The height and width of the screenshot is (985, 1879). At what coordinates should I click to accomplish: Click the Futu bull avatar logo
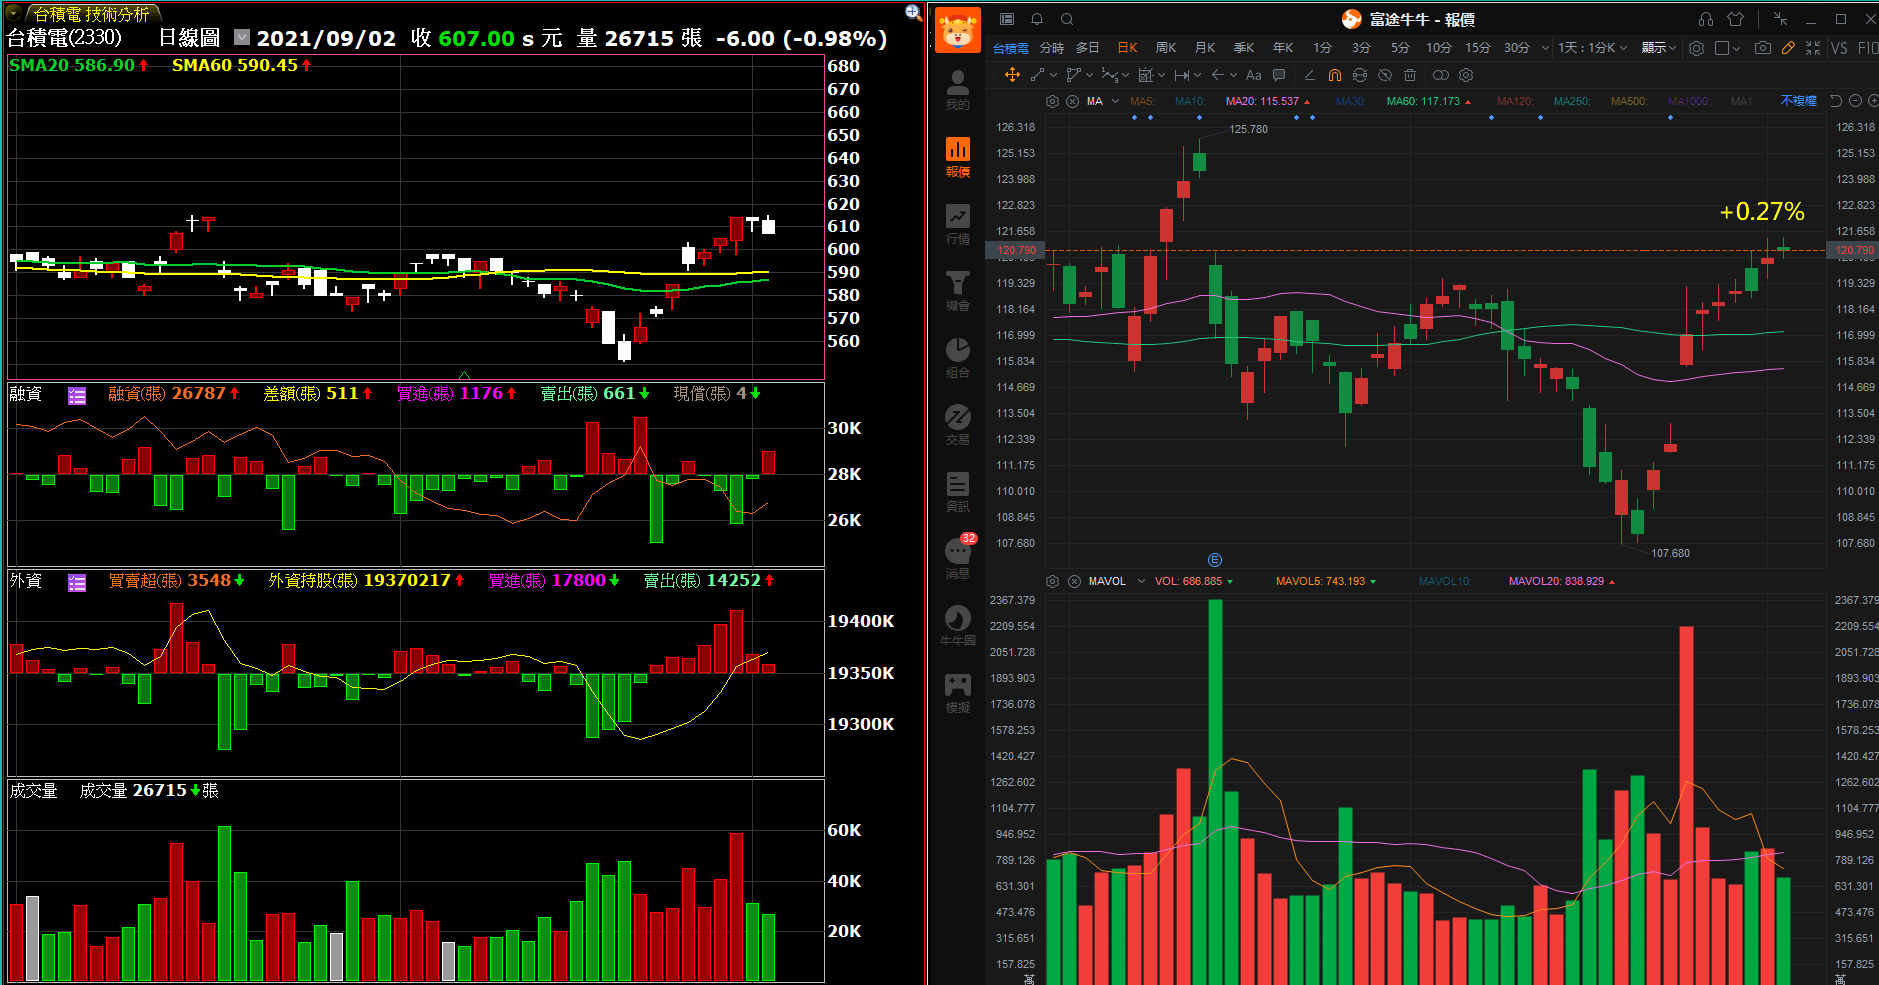(958, 30)
